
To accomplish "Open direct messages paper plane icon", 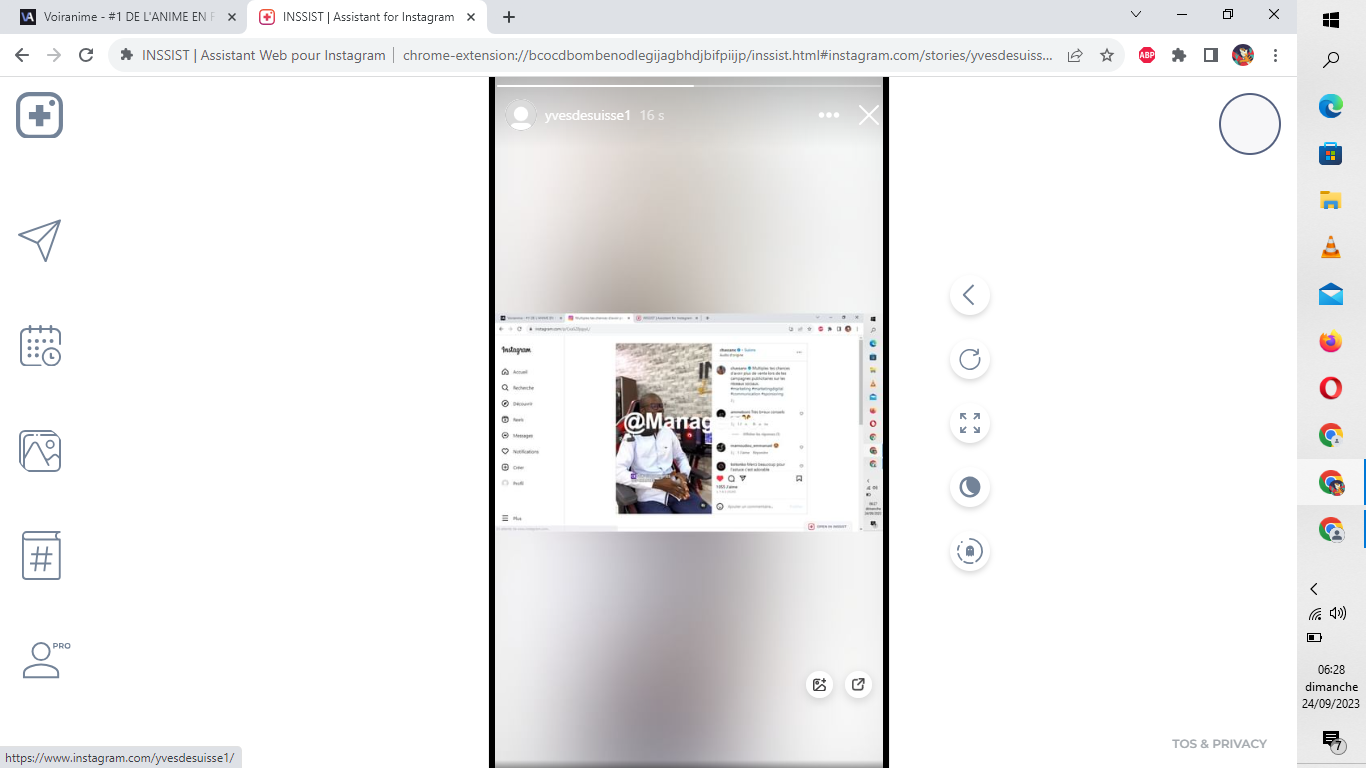I will tap(40, 240).
